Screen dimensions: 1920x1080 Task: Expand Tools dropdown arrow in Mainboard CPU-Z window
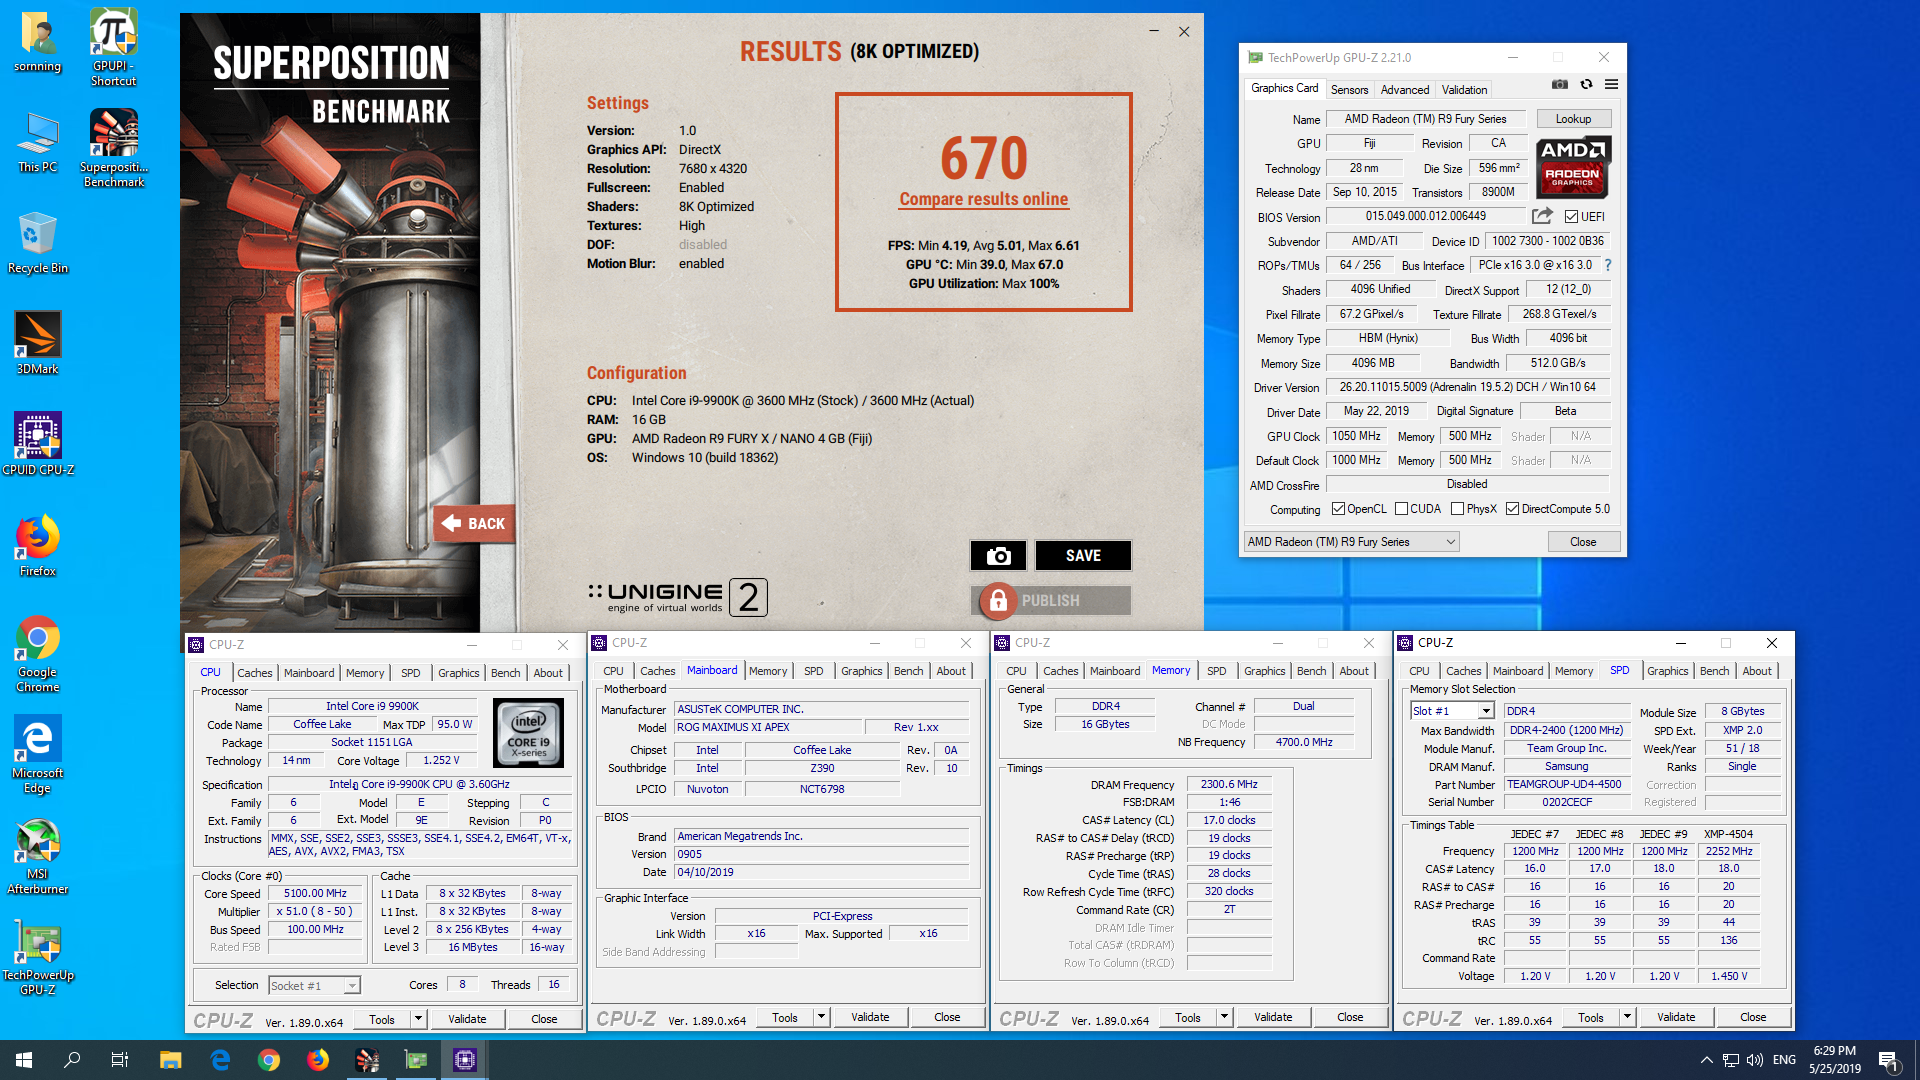coord(821,1017)
